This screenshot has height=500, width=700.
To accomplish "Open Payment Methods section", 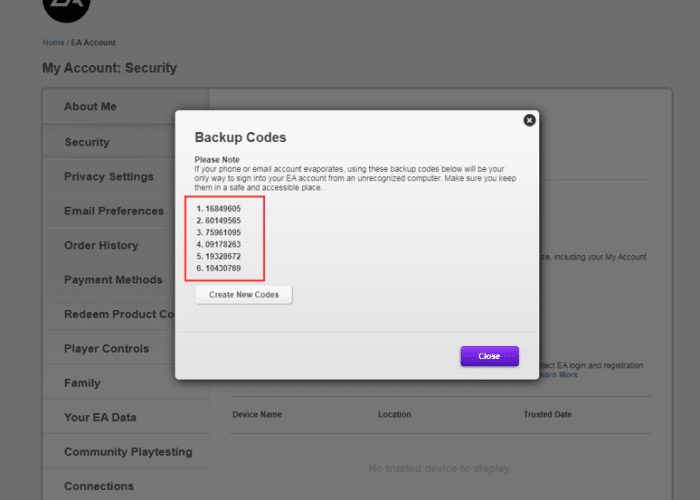I will click(109, 279).
